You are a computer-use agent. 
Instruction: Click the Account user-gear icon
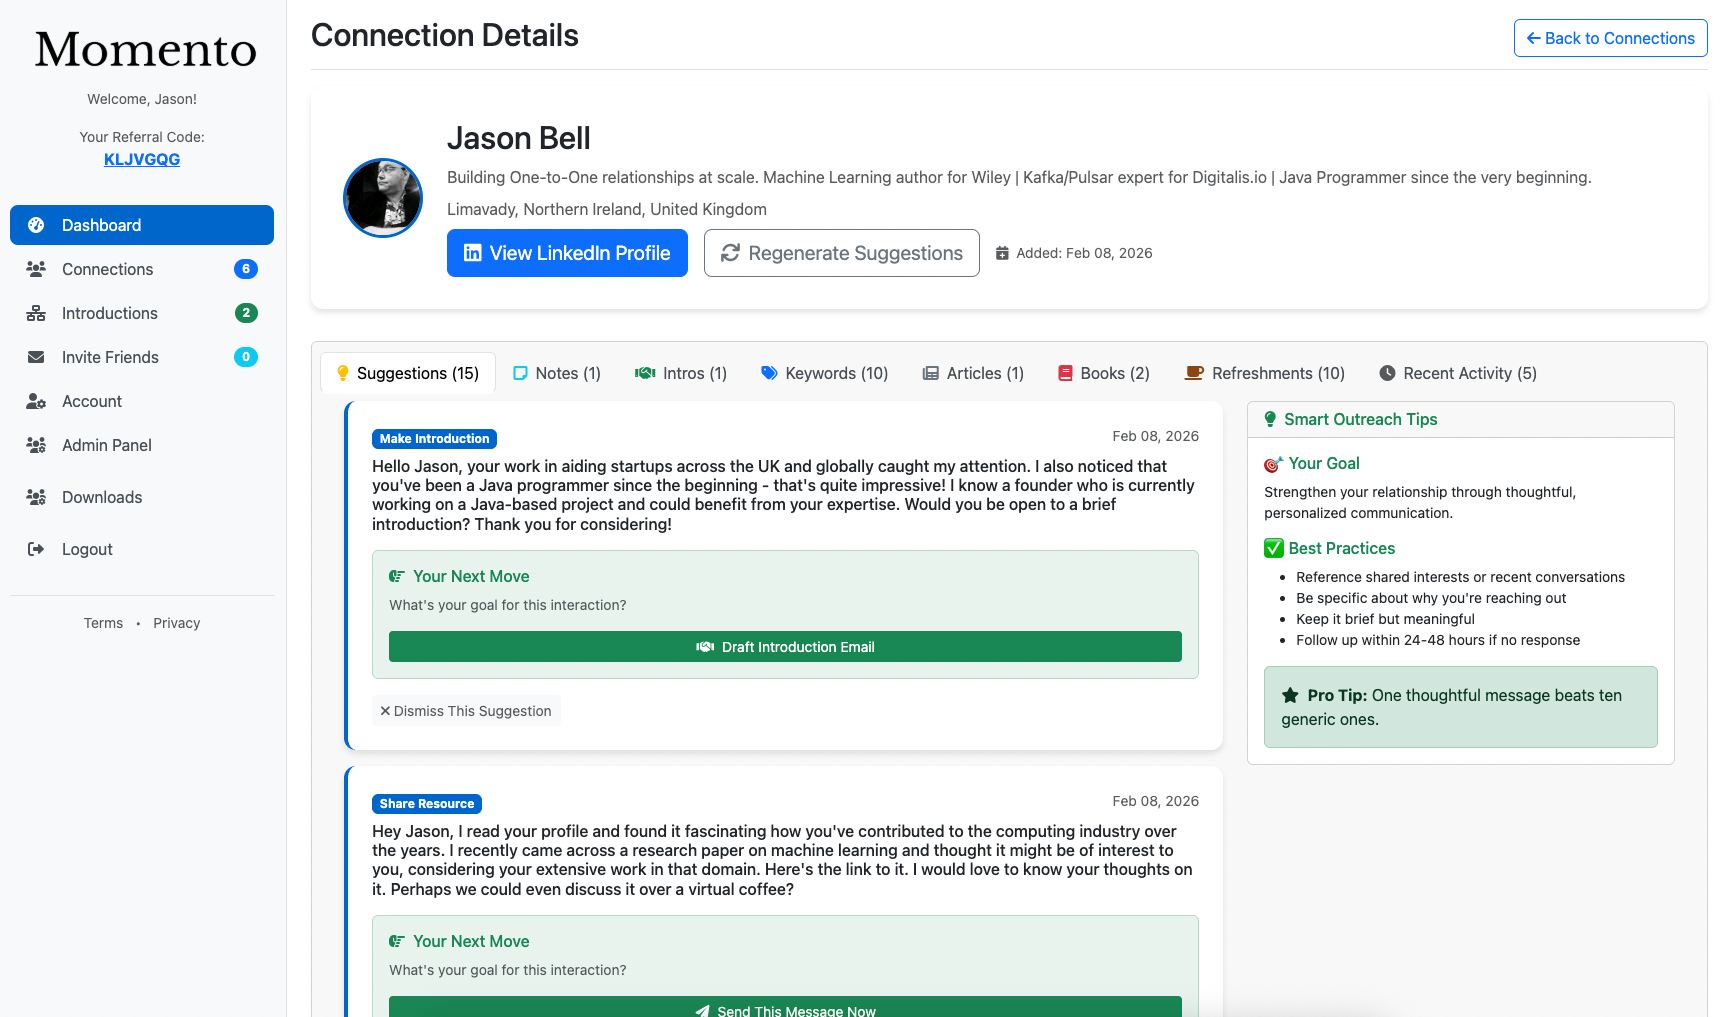[x=36, y=401]
